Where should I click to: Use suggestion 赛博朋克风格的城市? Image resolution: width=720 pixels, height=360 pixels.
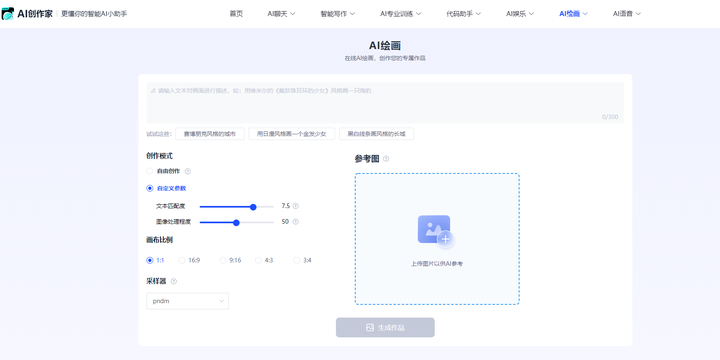pyautogui.click(x=210, y=134)
